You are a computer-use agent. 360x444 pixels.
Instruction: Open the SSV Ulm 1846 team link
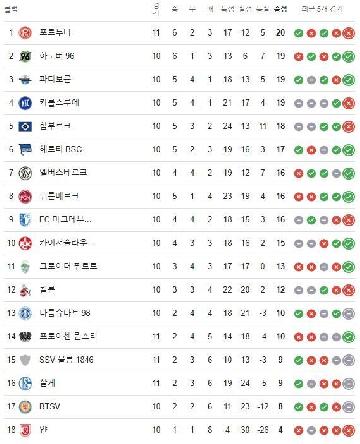66,360
